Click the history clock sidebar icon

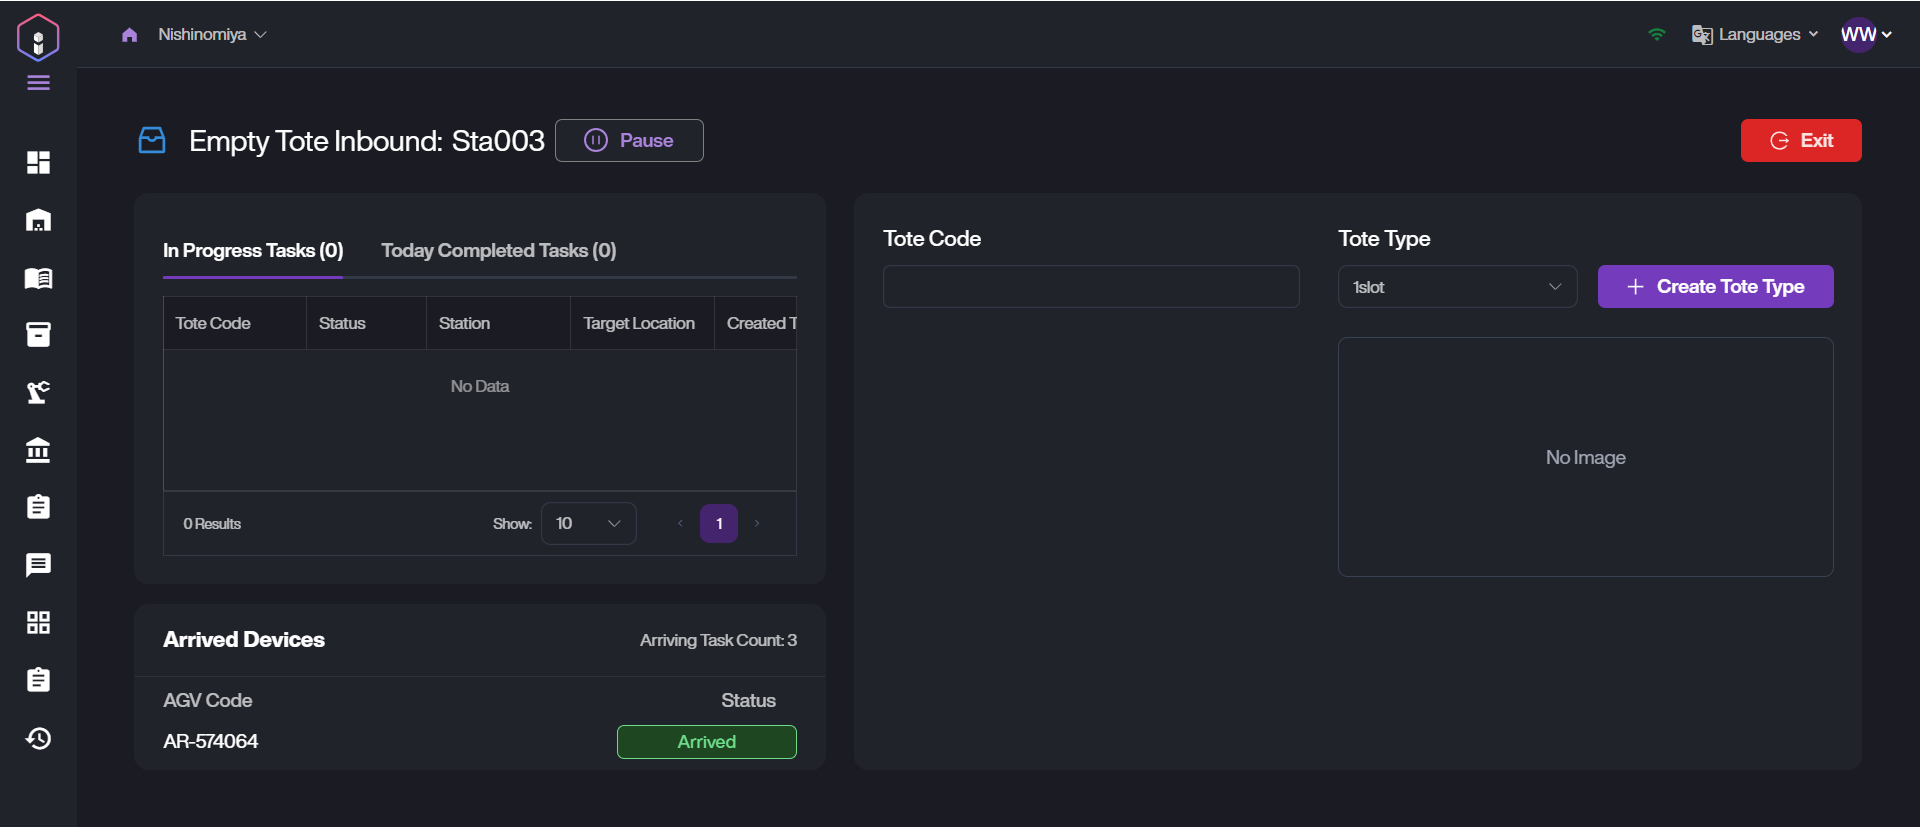(x=38, y=738)
